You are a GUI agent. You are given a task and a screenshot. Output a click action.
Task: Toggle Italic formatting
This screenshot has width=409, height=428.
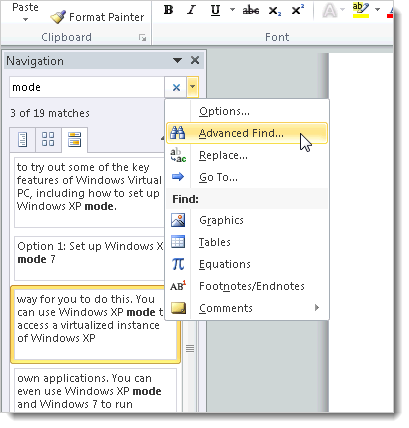[191, 10]
